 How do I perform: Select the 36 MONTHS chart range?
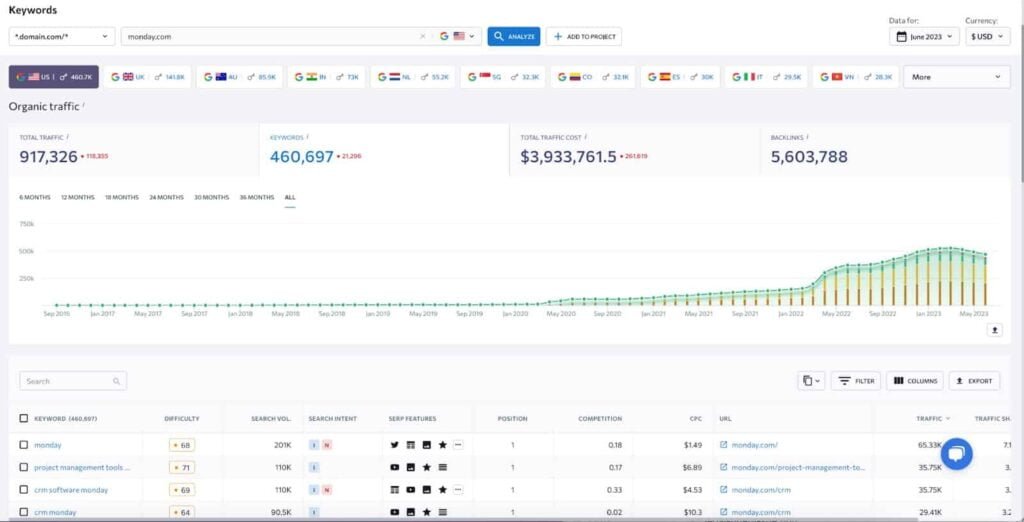tap(257, 197)
